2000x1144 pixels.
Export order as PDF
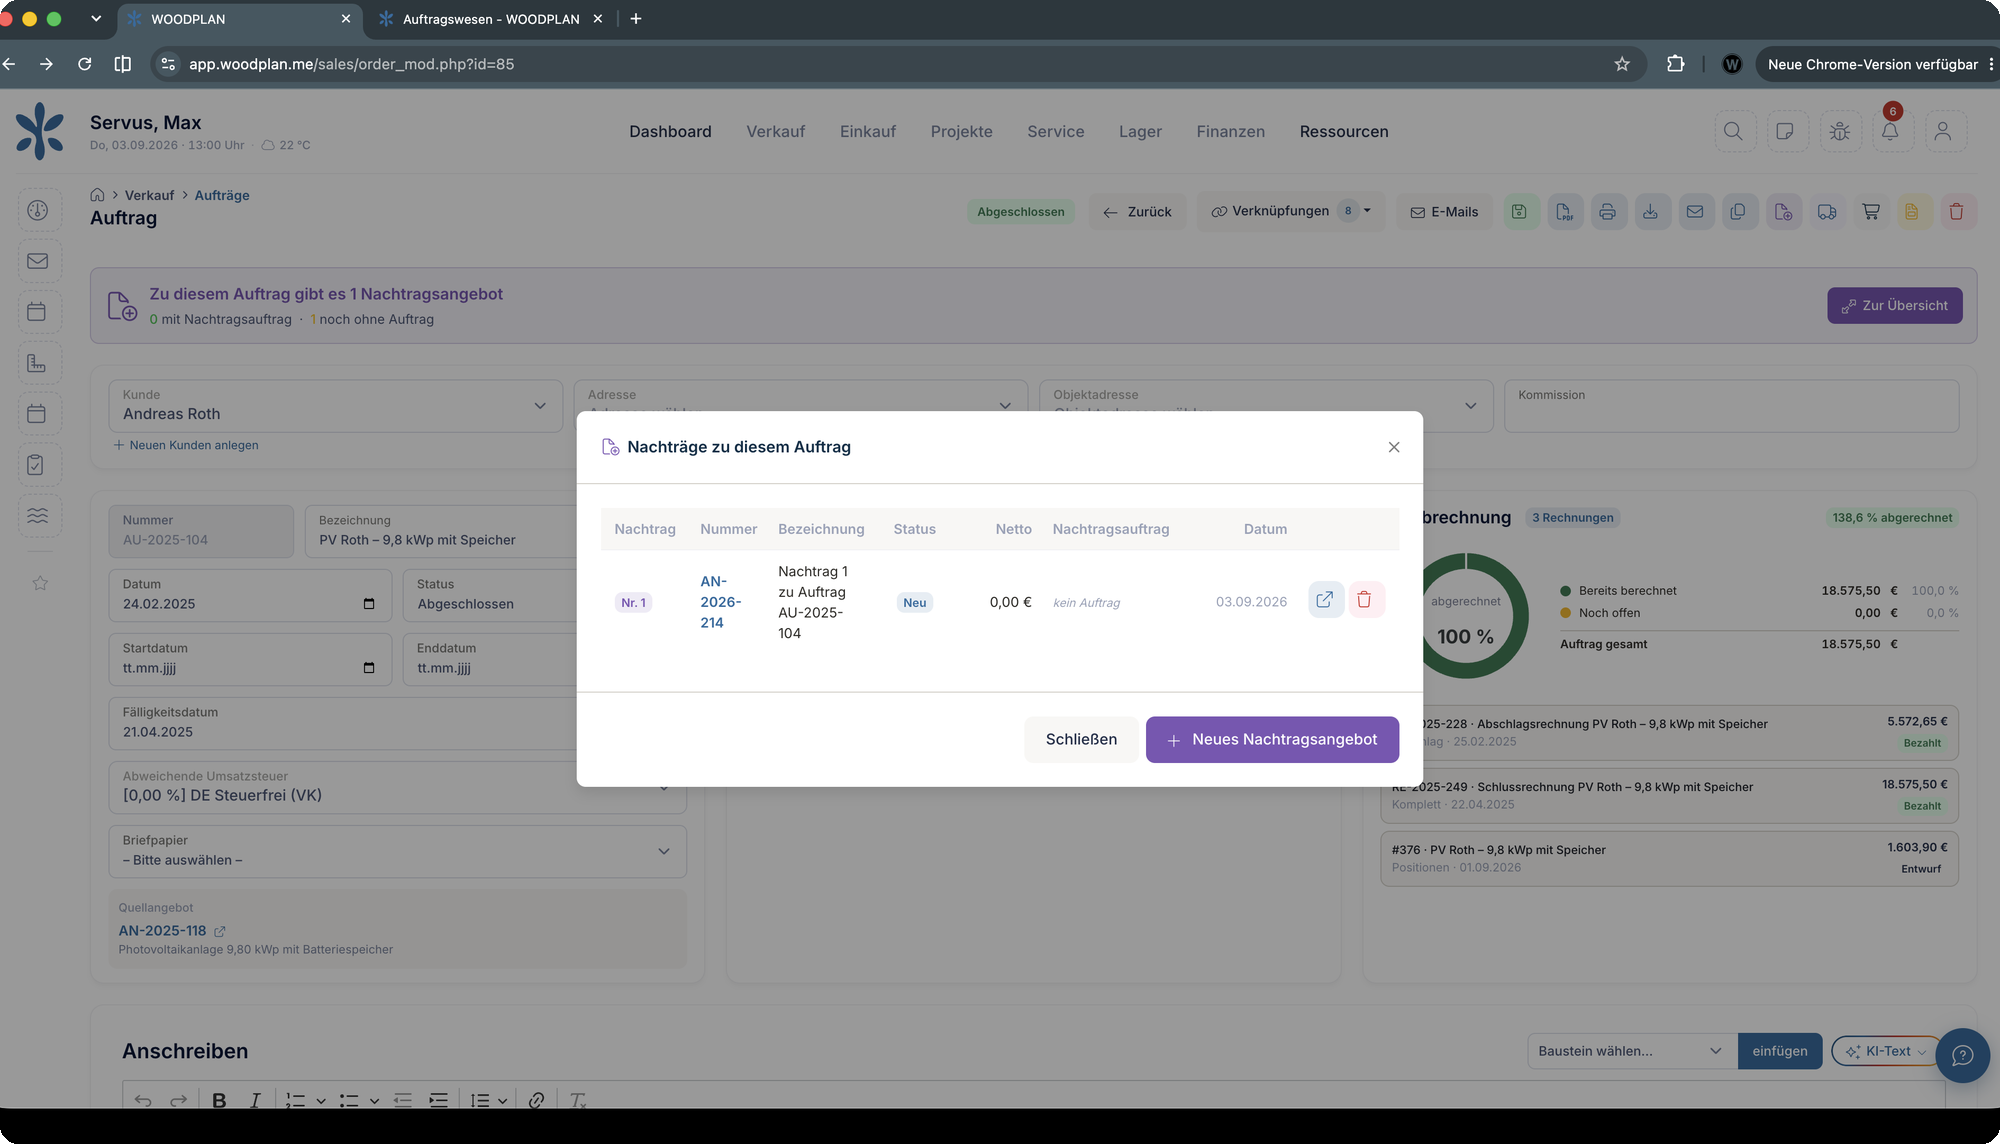[1564, 211]
